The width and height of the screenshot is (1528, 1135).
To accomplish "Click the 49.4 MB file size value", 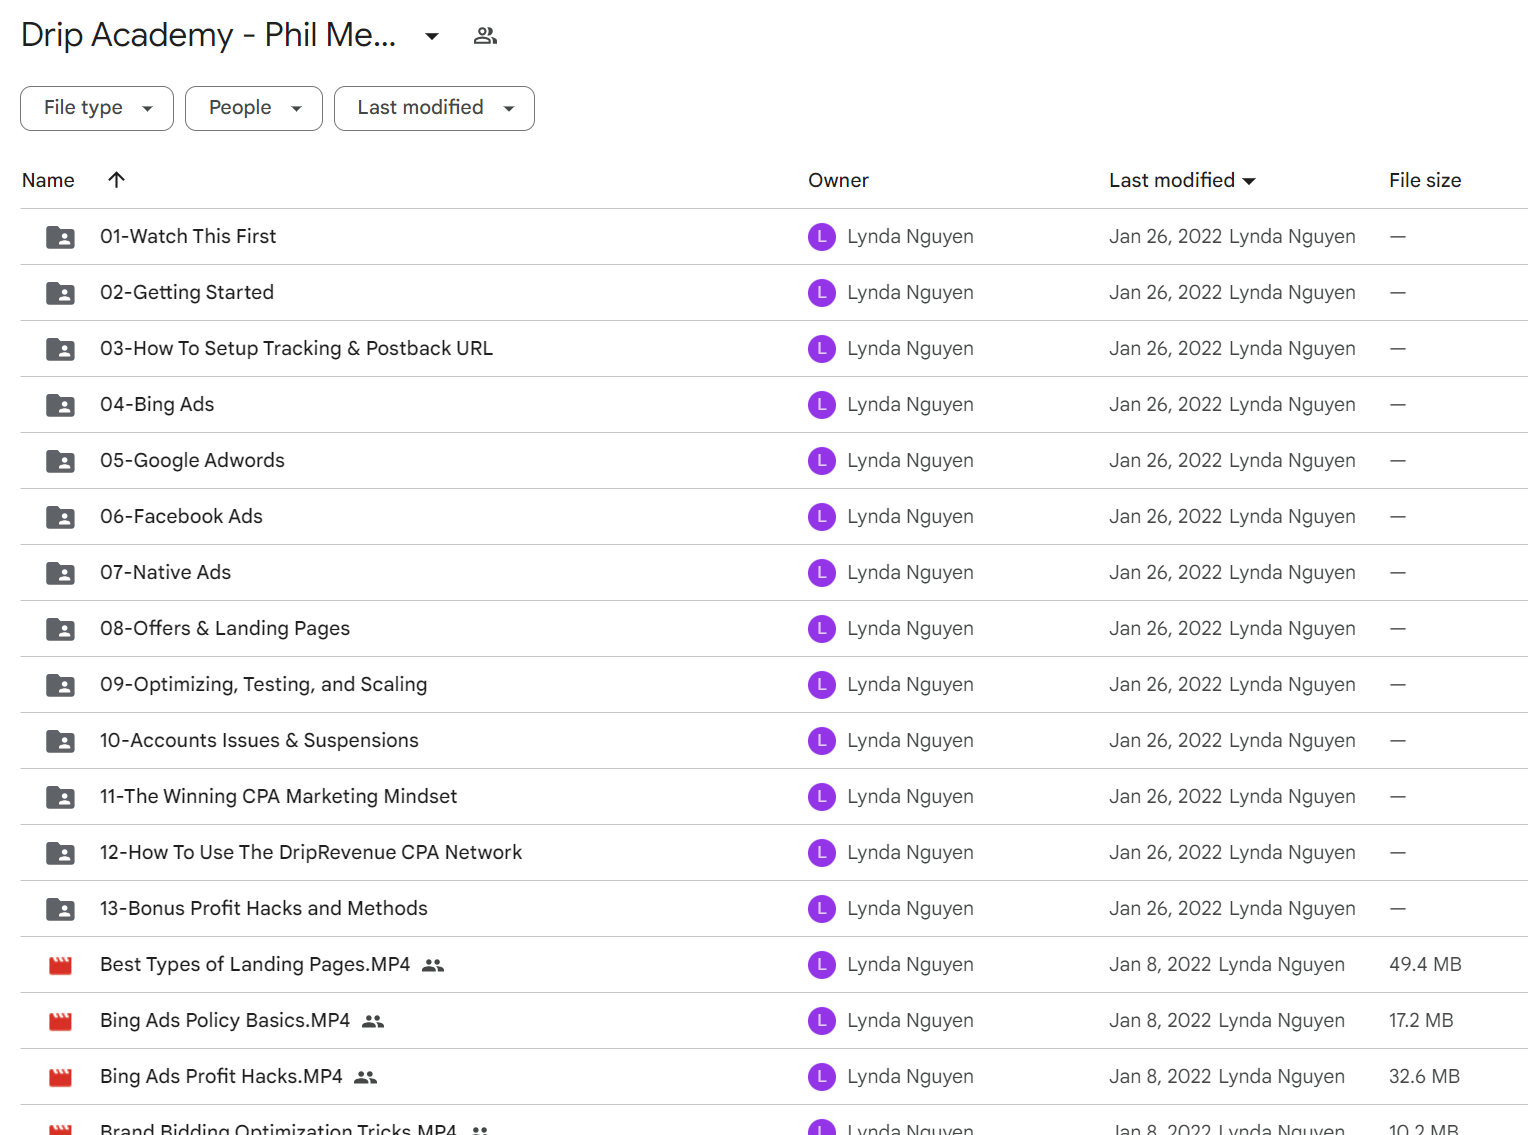I will click(1425, 964).
